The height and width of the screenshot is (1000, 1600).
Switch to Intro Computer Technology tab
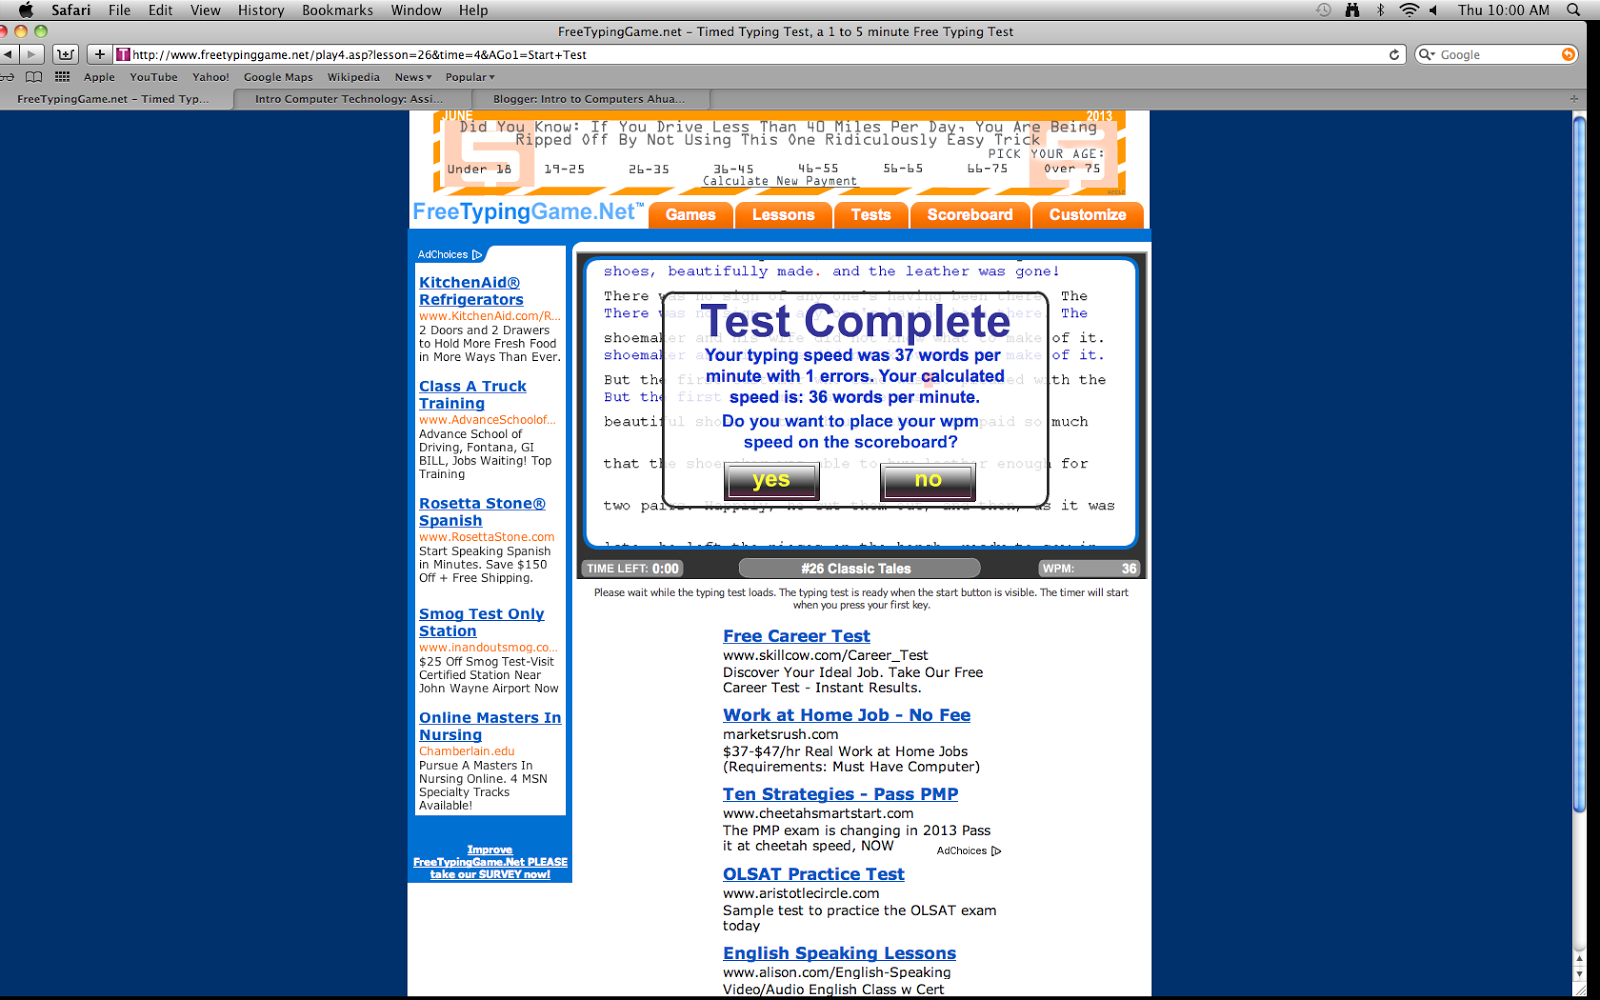348,99
